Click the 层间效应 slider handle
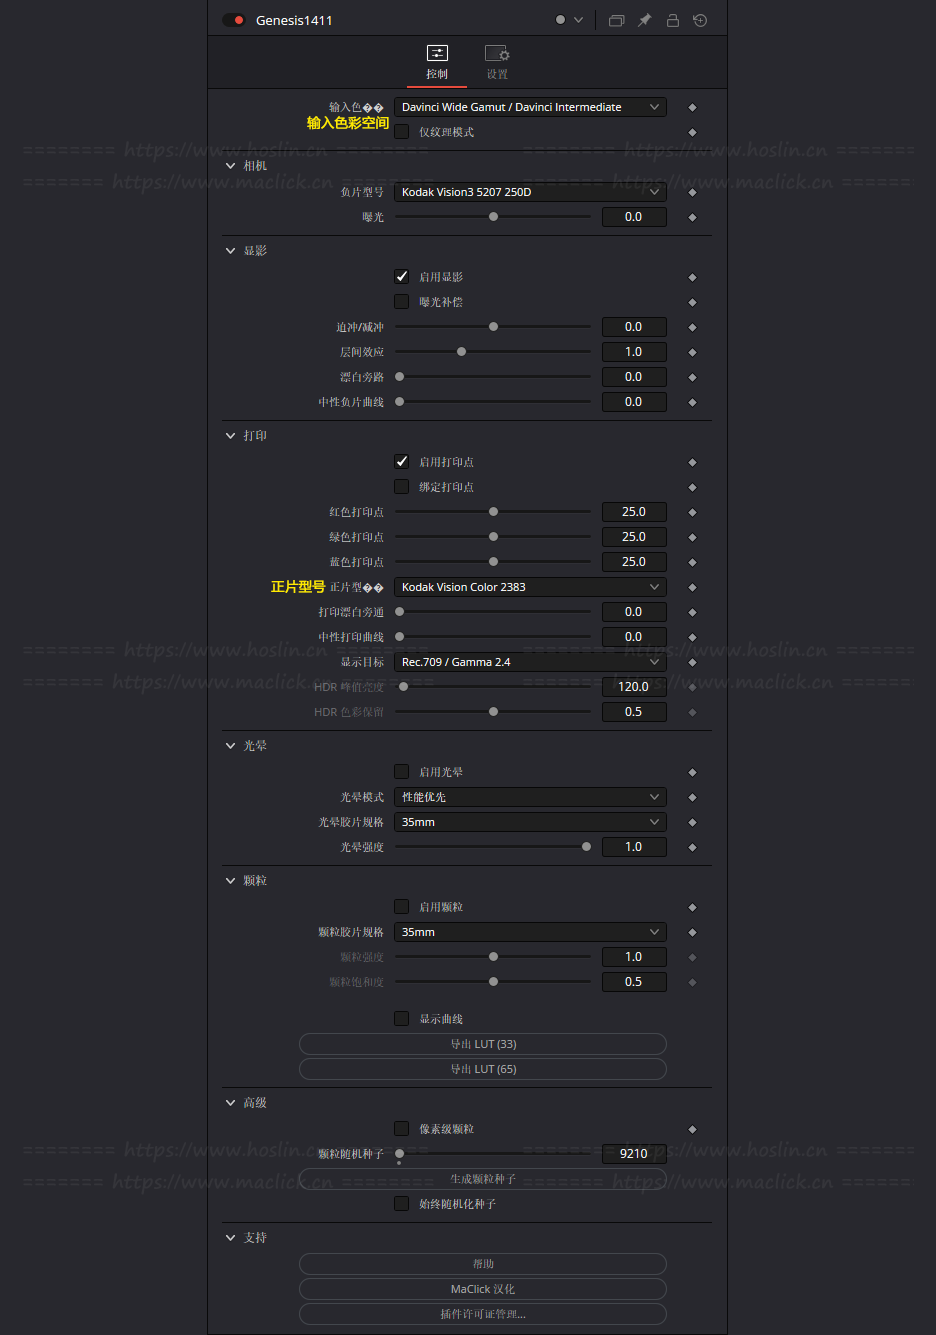 click(461, 352)
